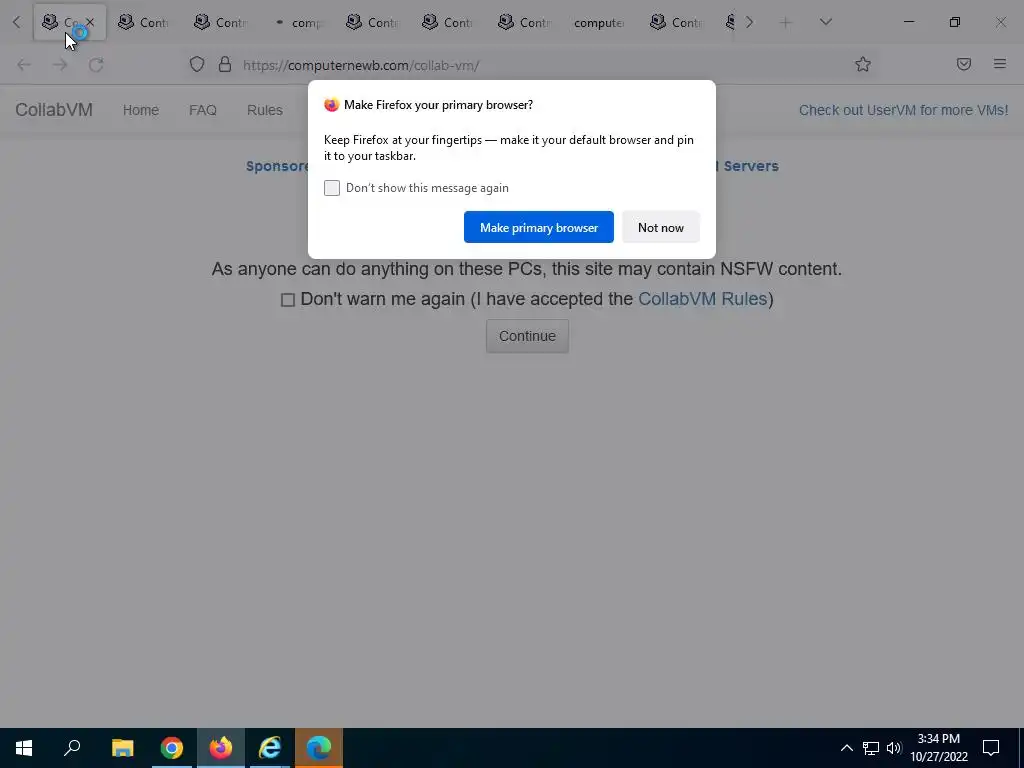
Task: Restore down the Firefox window
Action: point(955,22)
